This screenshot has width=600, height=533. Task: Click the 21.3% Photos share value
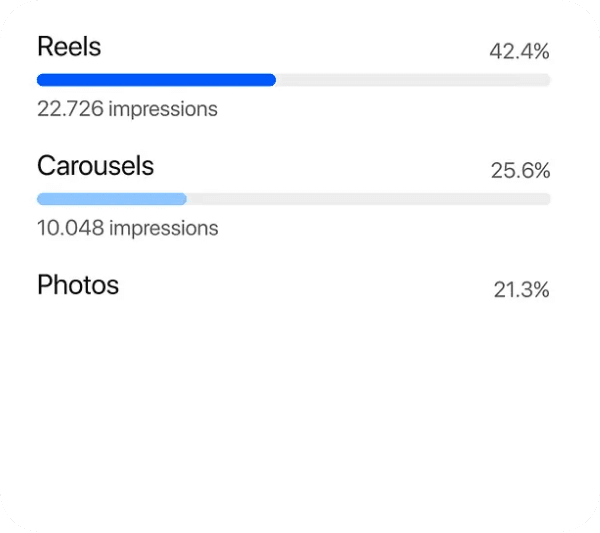[521, 290]
